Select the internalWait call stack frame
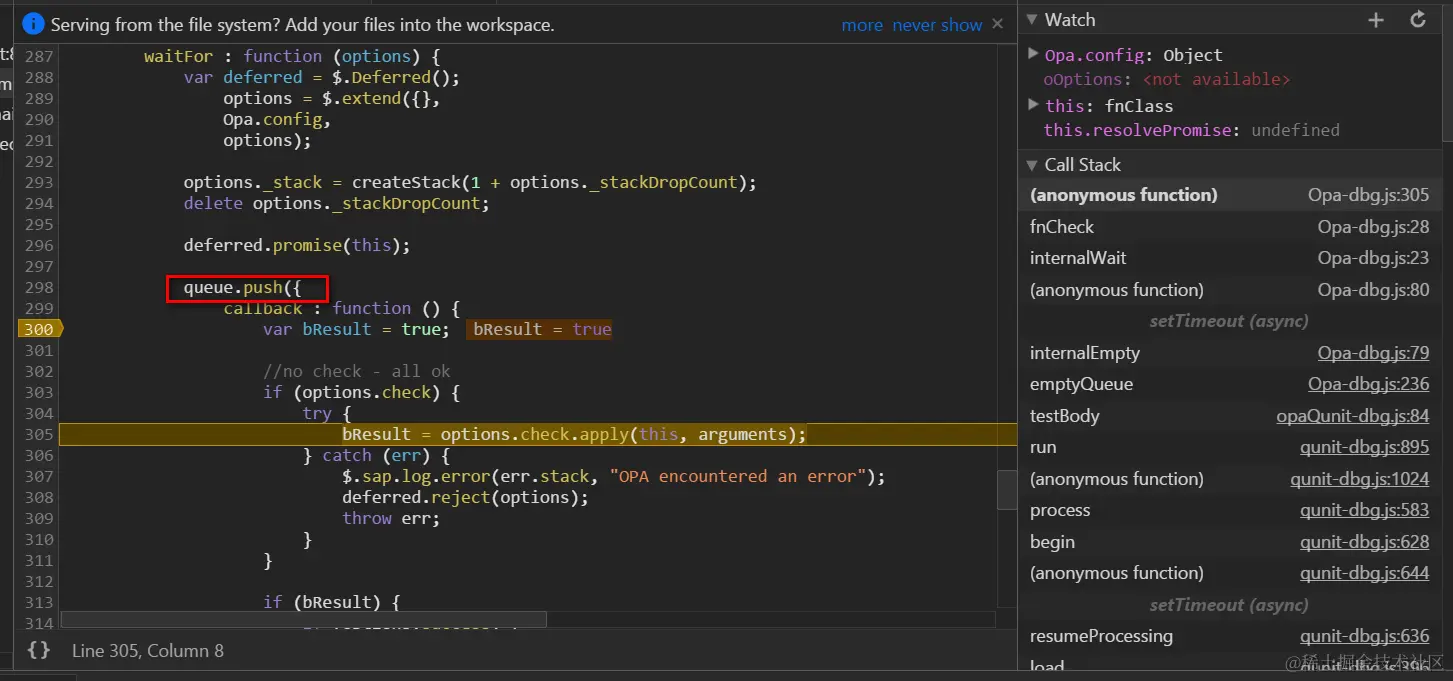The width and height of the screenshot is (1453, 681). pos(1230,258)
